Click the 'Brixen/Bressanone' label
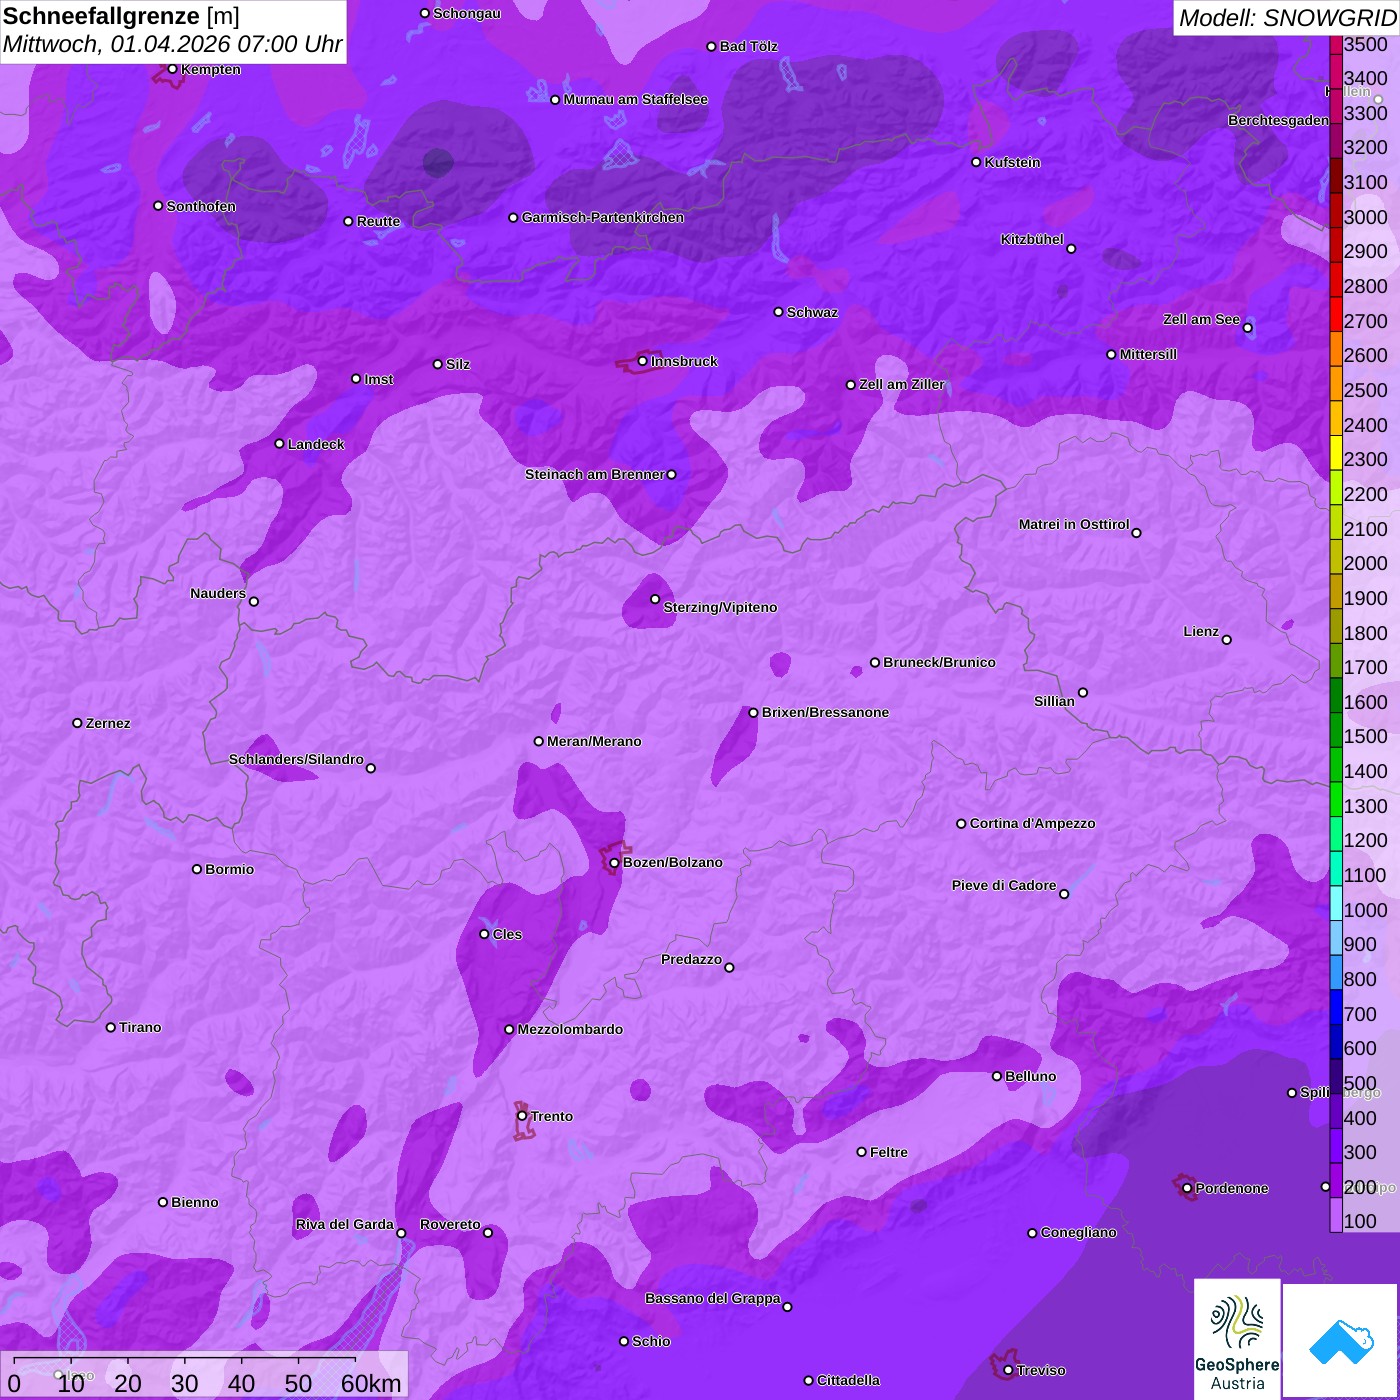This screenshot has height=1400, width=1400. coord(825,712)
